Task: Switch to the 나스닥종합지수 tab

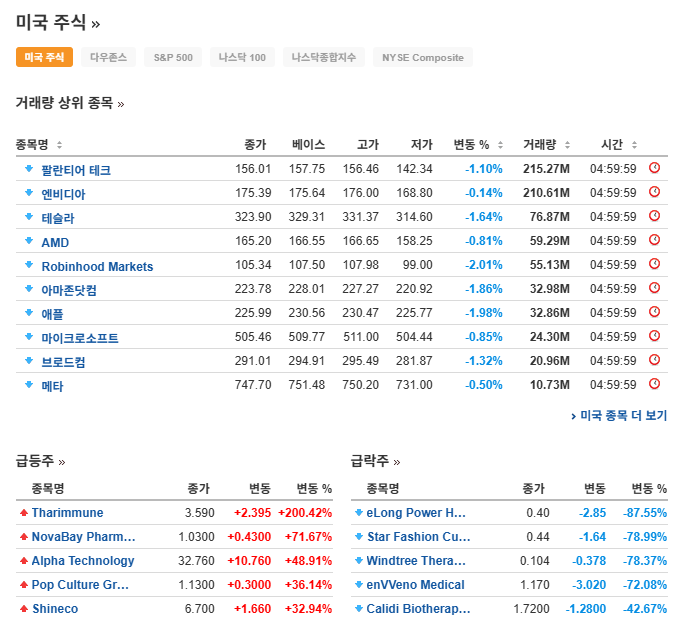Action: (324, 57)
